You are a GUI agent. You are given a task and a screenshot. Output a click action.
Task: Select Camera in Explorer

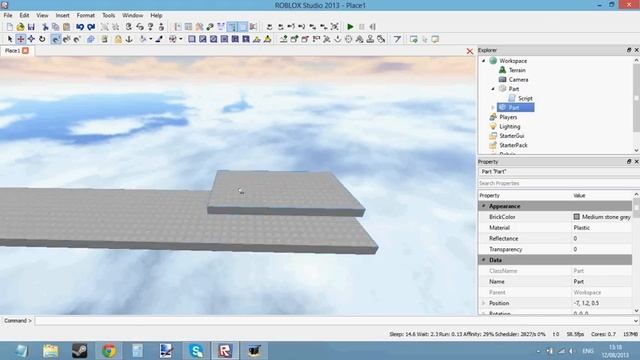coord(518,80)
